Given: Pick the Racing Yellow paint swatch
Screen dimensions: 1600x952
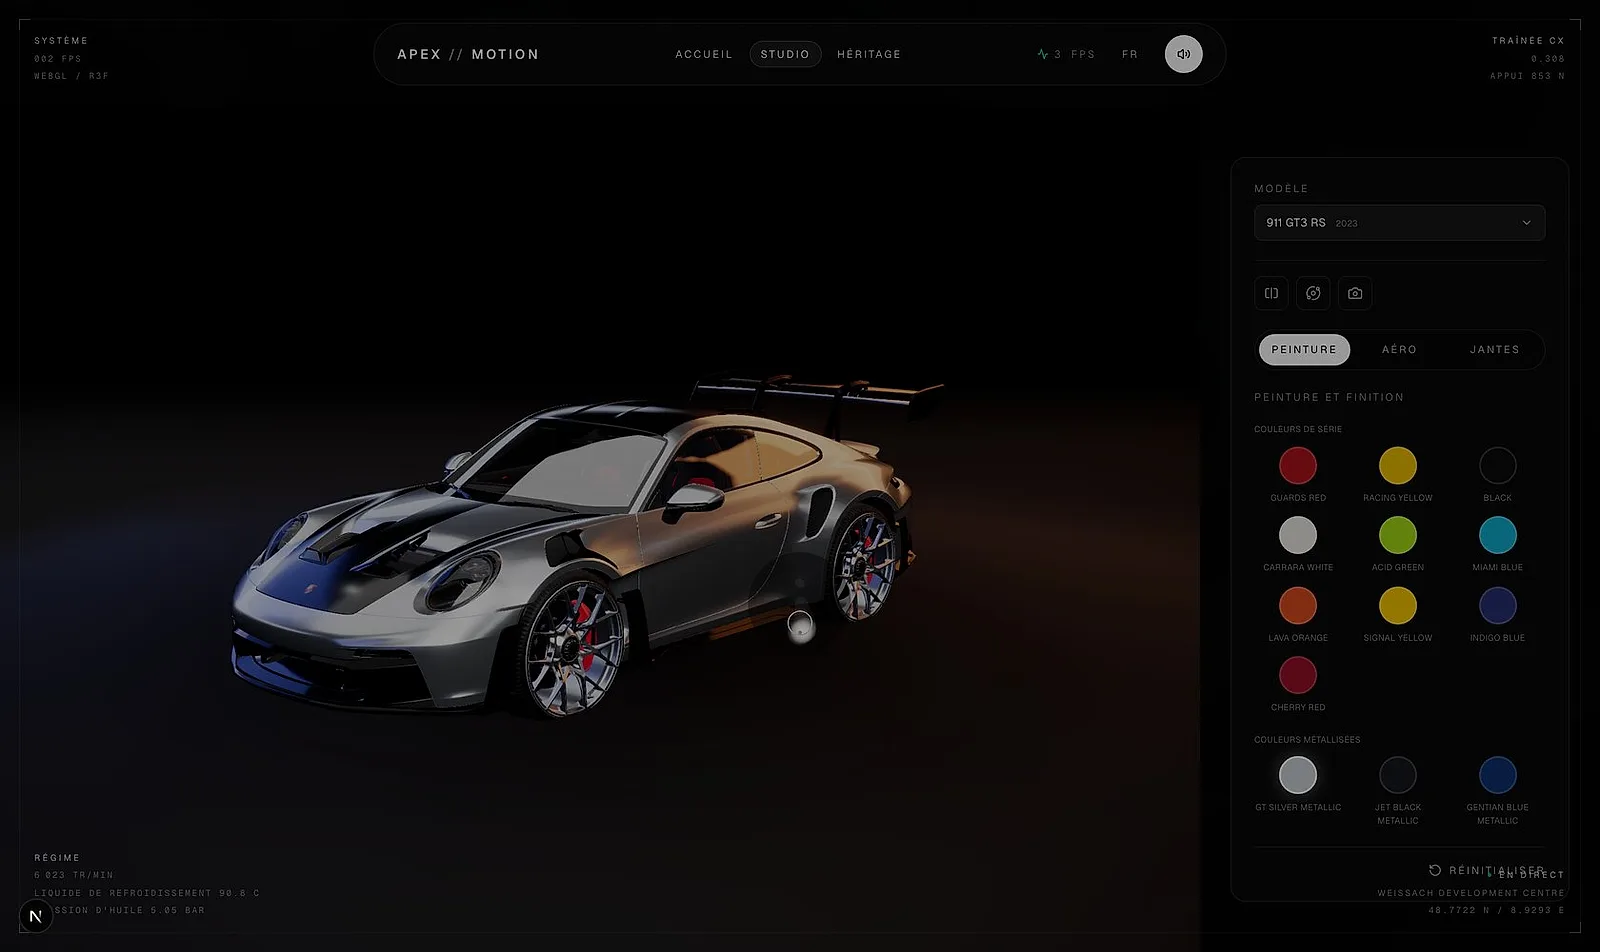Looking at the screenshot, I should 1398,466.
